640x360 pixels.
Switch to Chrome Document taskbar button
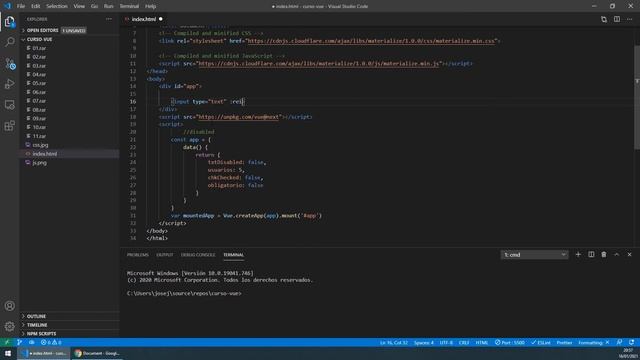pos(97,353)
